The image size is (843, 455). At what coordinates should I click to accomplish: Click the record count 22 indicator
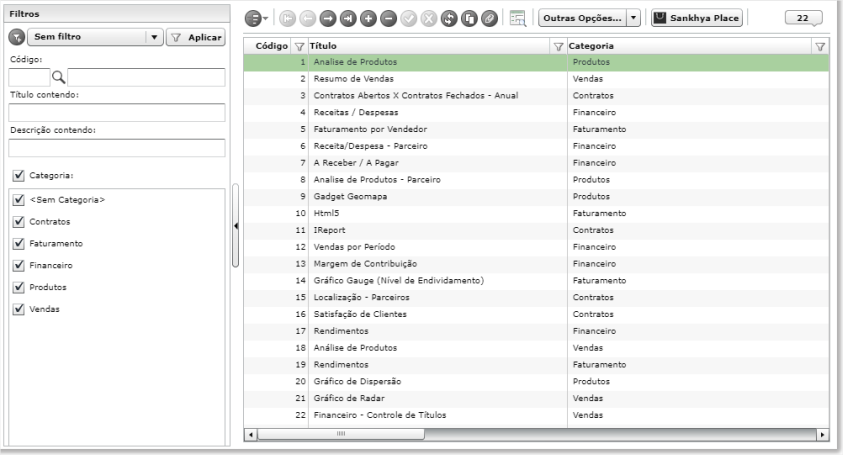pyautogui.click(x=803, y=18)
